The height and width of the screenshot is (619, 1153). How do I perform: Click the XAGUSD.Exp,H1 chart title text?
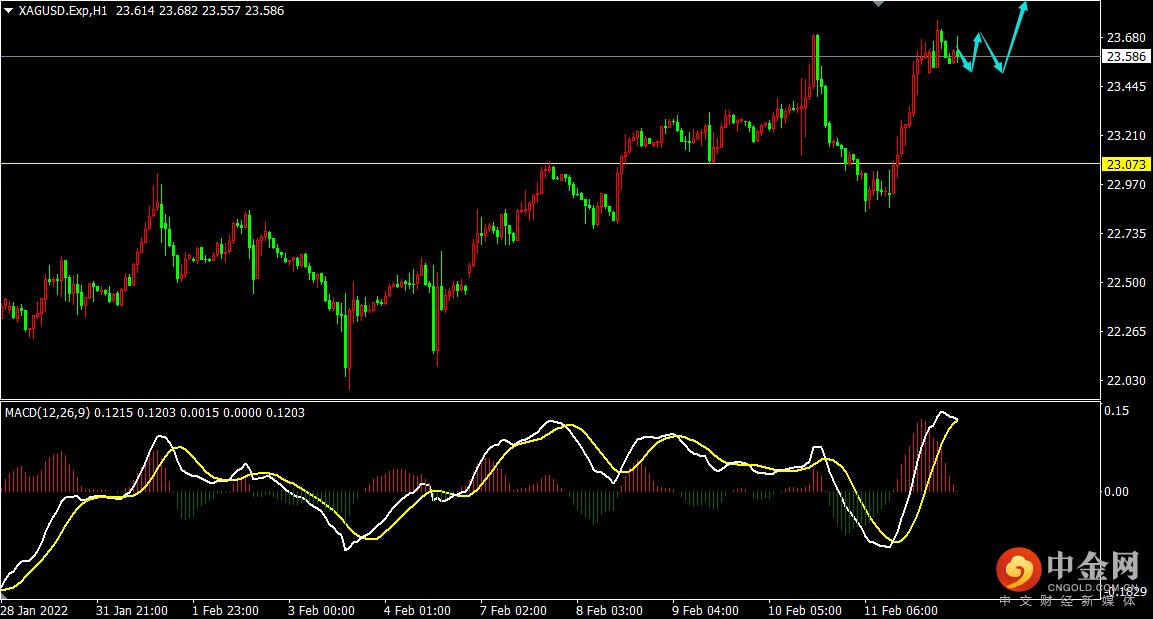(63, 11)
